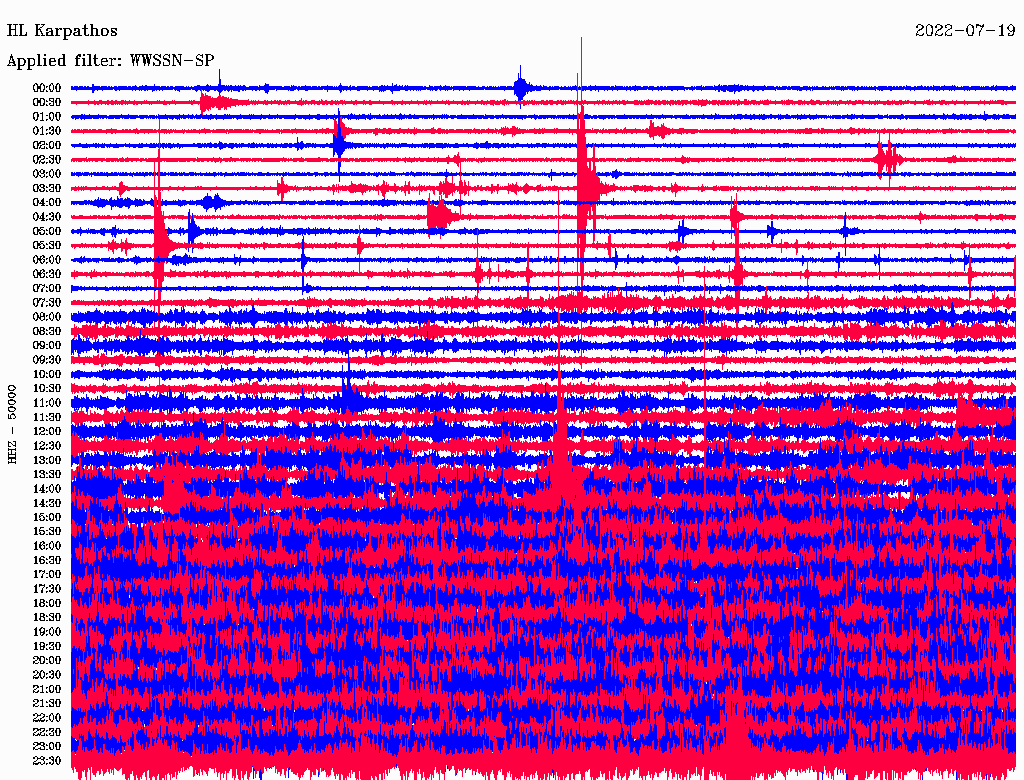1024x780 pixels.
Task: Select the '14:00' time label
Action: tap(47, 489)
